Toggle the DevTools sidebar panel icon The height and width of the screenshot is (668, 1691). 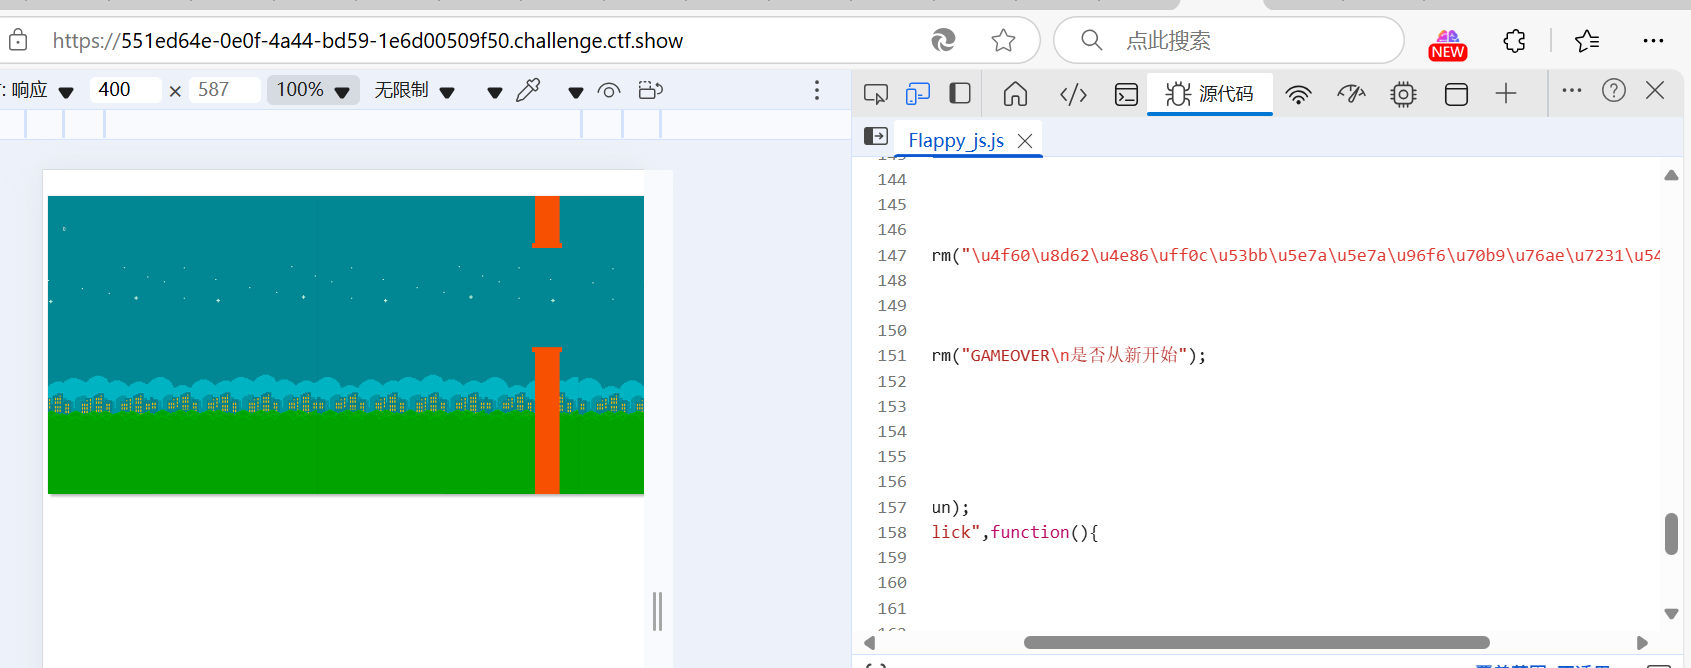(x=960, y=94)
